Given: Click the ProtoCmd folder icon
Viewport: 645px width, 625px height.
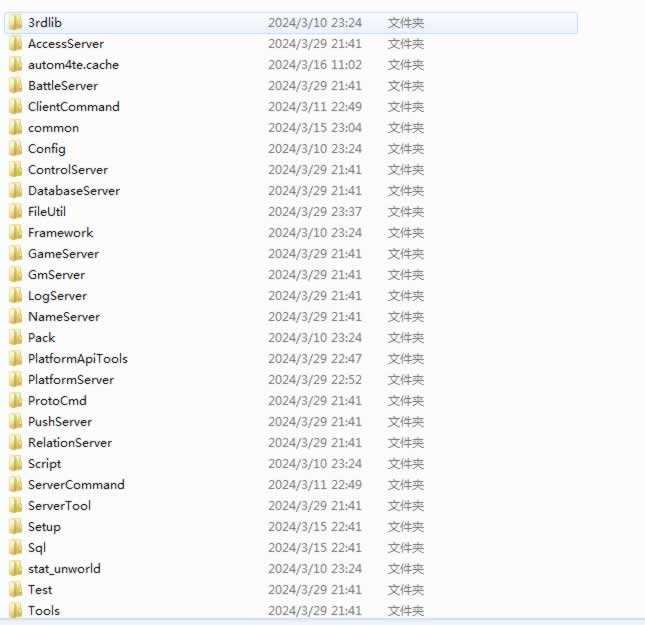Looking at the screenshot, I should coord(15,400).
